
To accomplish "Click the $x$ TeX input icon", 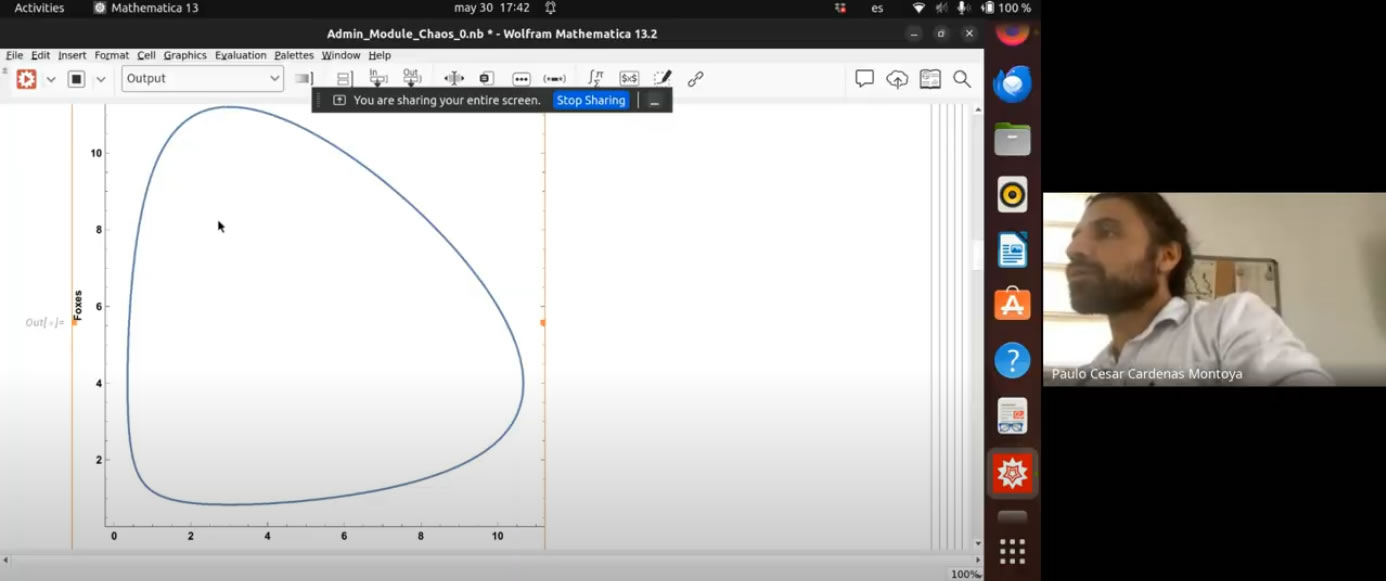I will pyautogui.click(x=629, y=79).
